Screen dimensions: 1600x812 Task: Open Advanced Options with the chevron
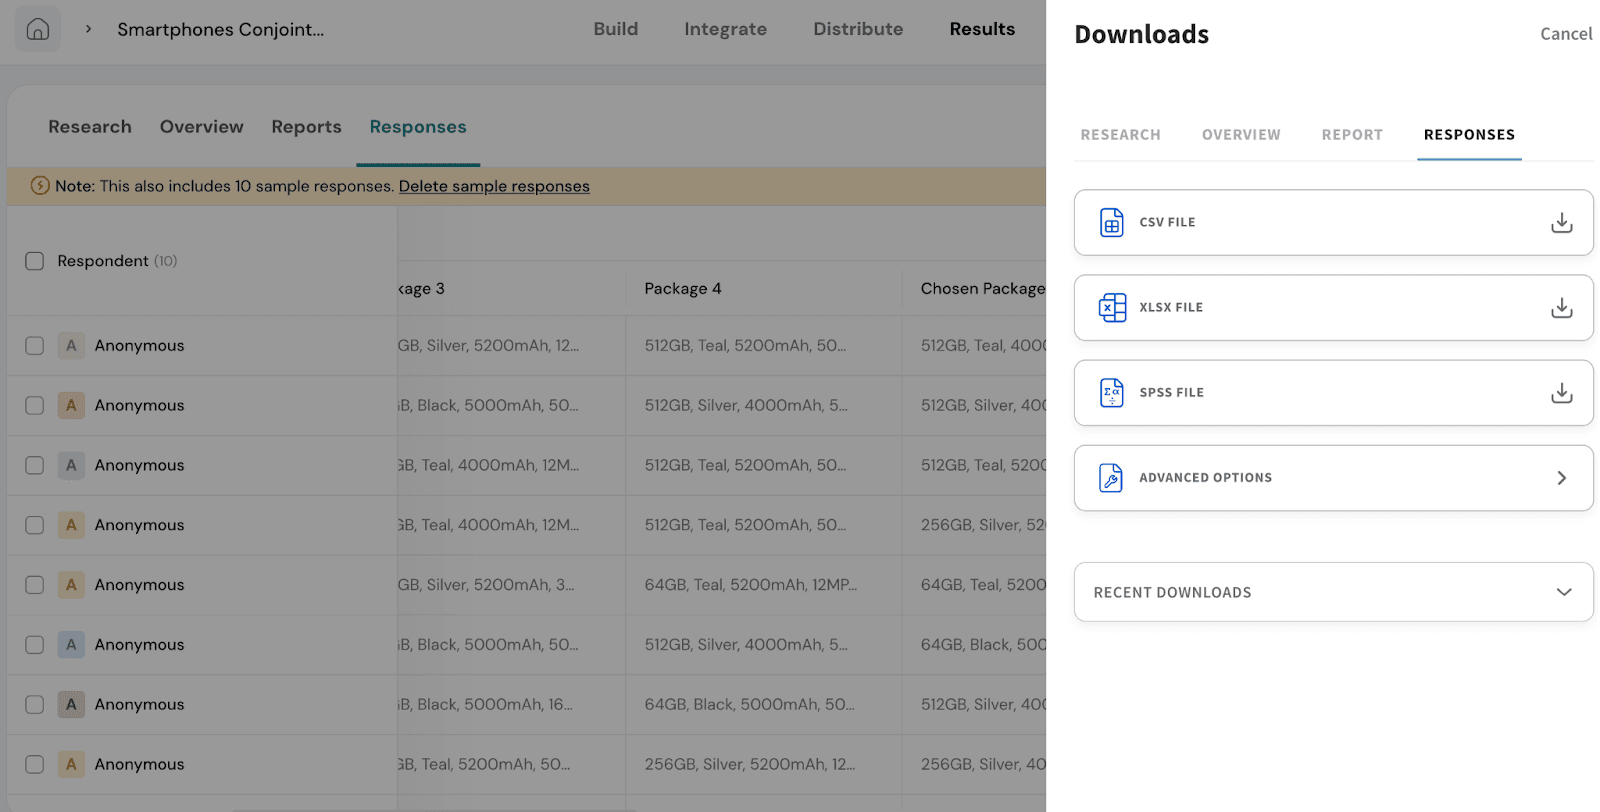pos(1561,478)
